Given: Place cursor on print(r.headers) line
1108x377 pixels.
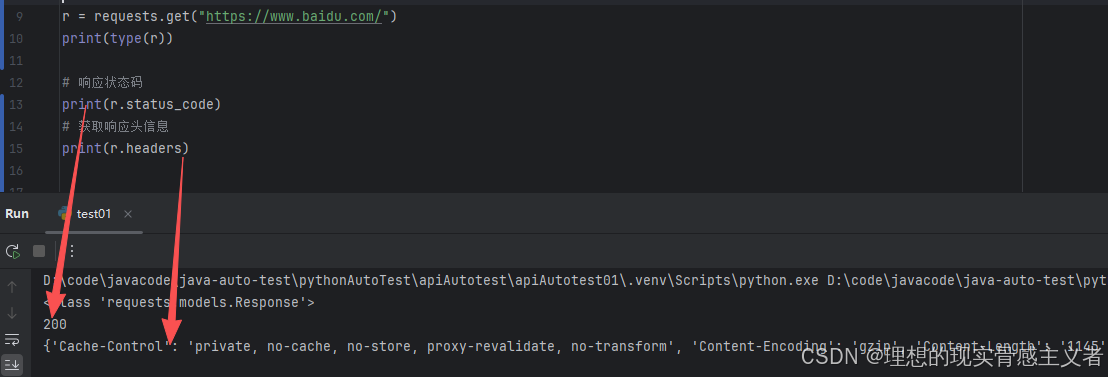Looking at the screenshot, I should pos(125,148).
